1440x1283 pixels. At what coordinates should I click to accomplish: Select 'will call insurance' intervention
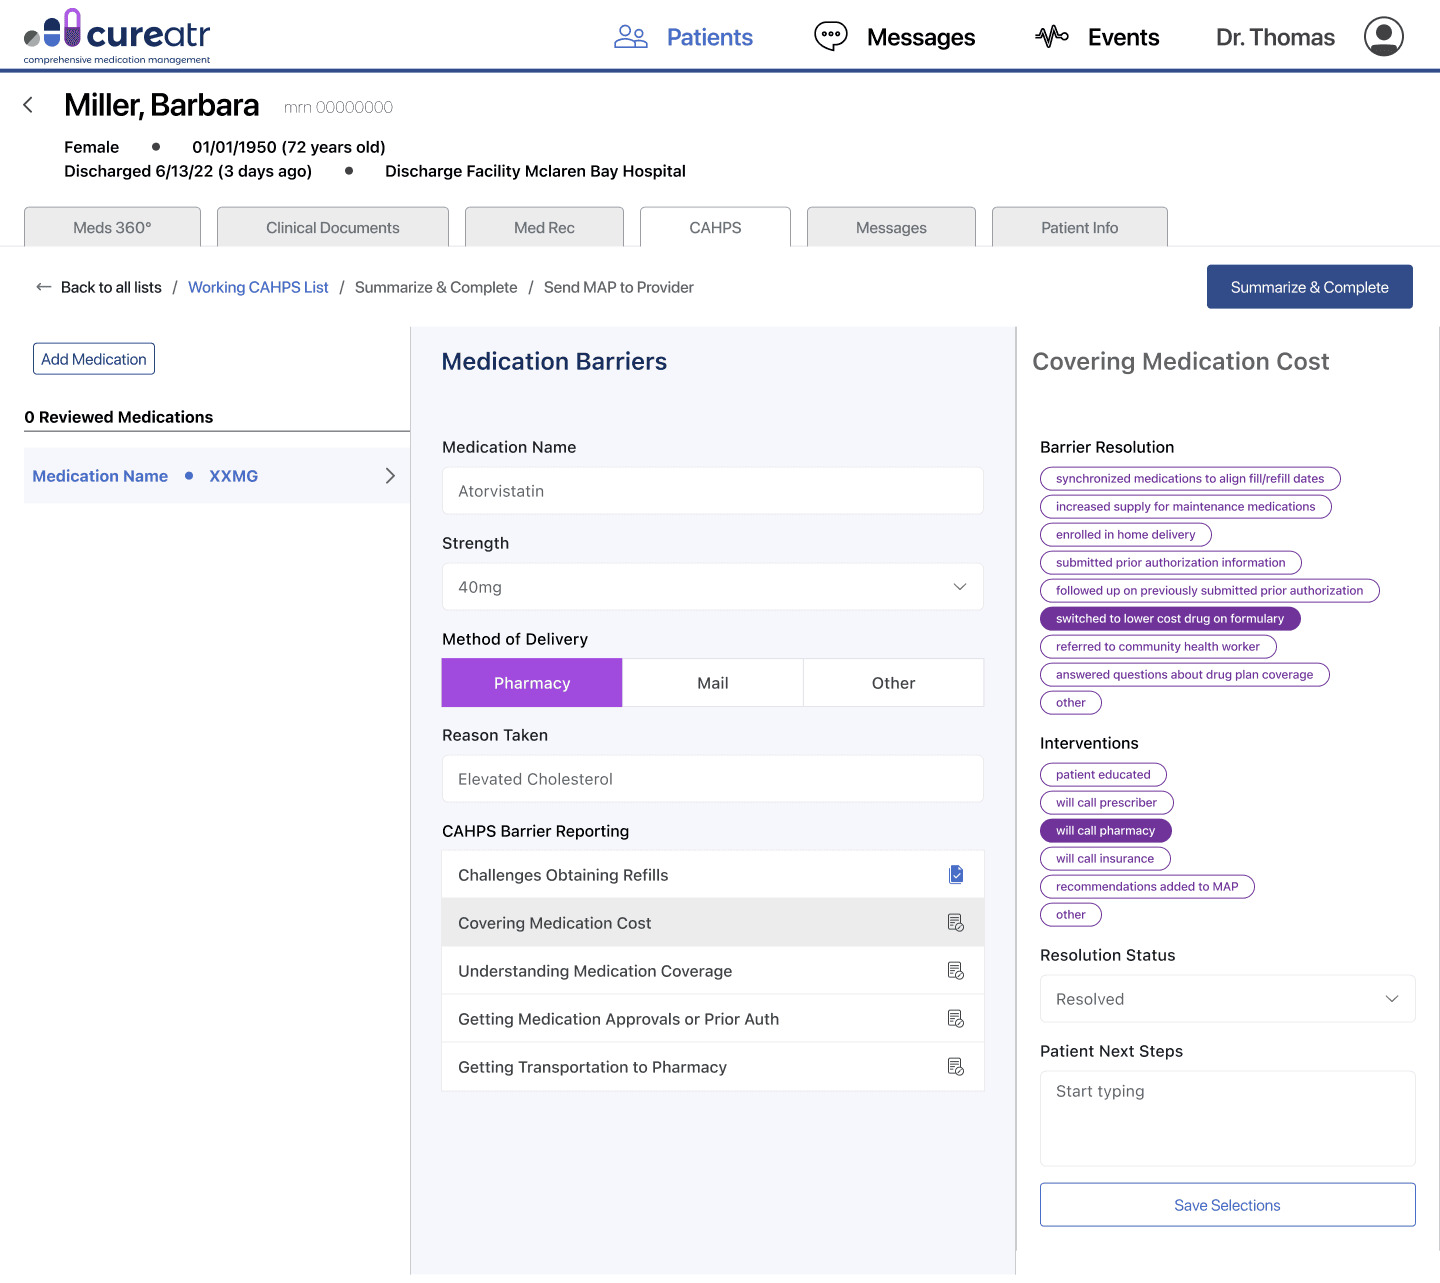[x=1105, y=859]
